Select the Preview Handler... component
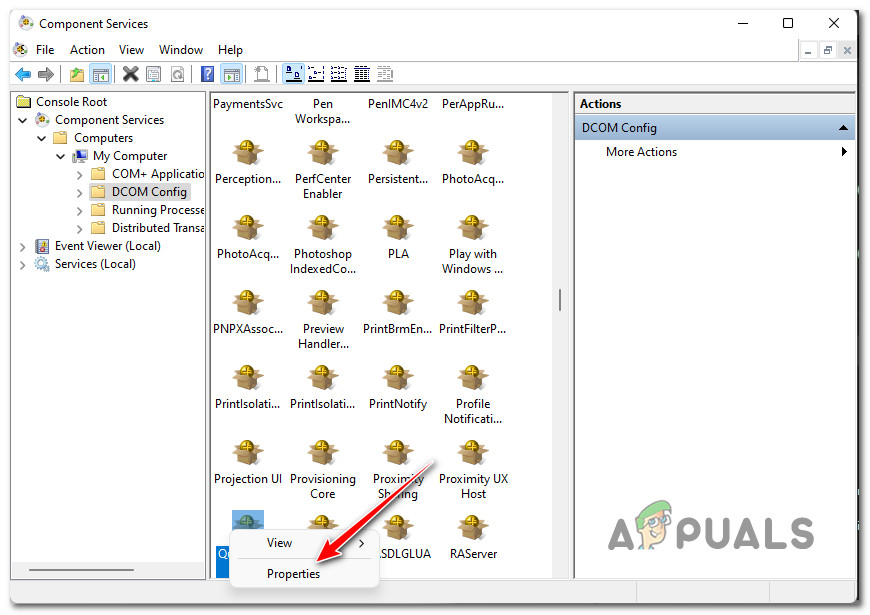 (322, 320)
